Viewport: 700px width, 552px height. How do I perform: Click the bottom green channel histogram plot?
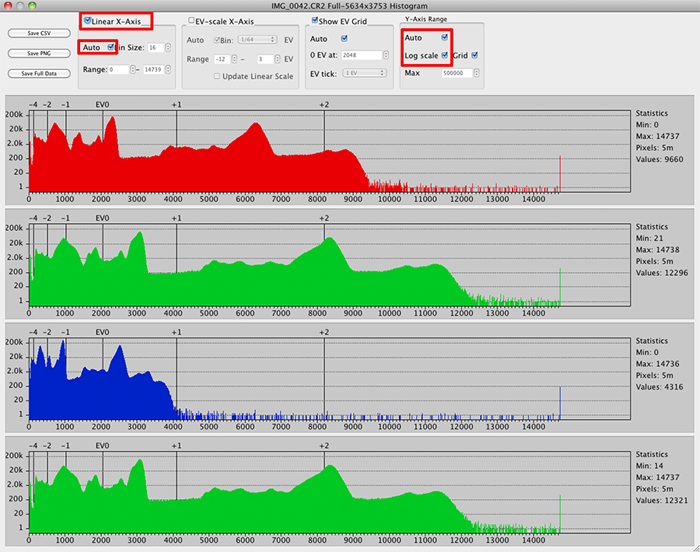coord(329,493)
